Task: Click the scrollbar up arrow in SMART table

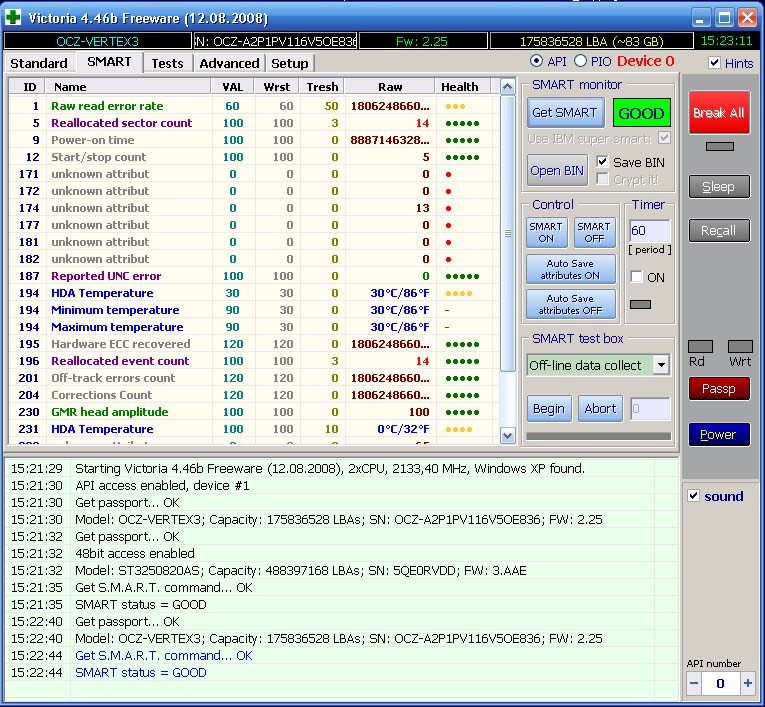Action: (507, 87)
